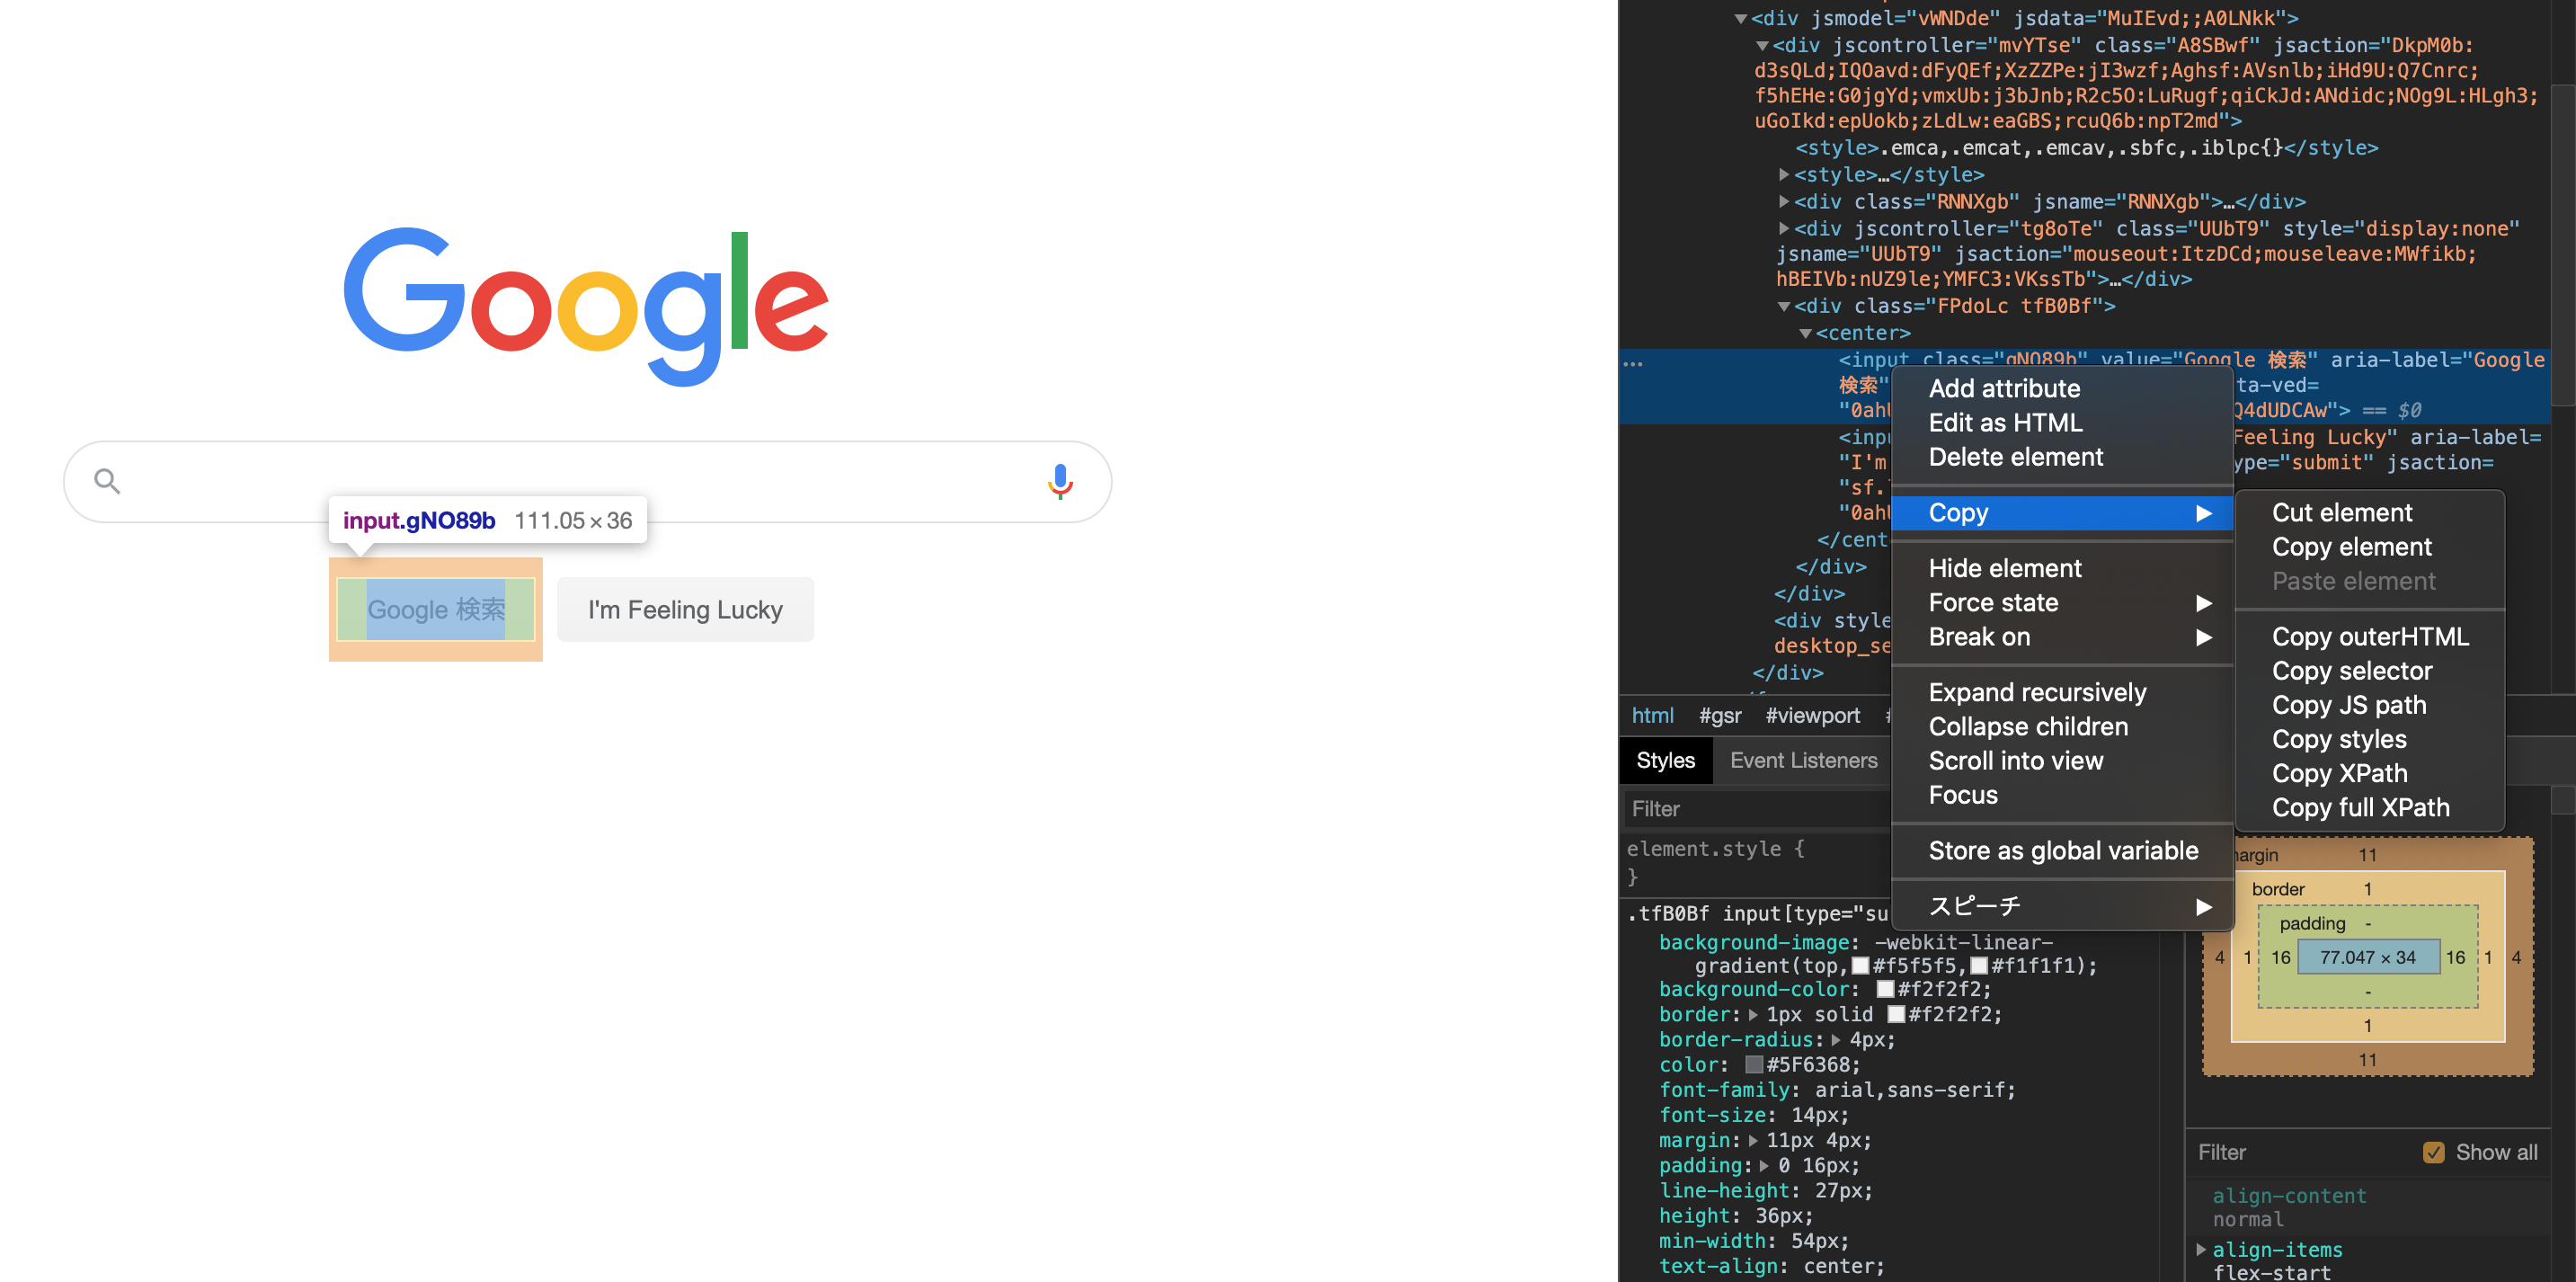Select the Styles tab
Screen dimensions: 2576x1282
pyautogui.click(x=1665, y=760)
